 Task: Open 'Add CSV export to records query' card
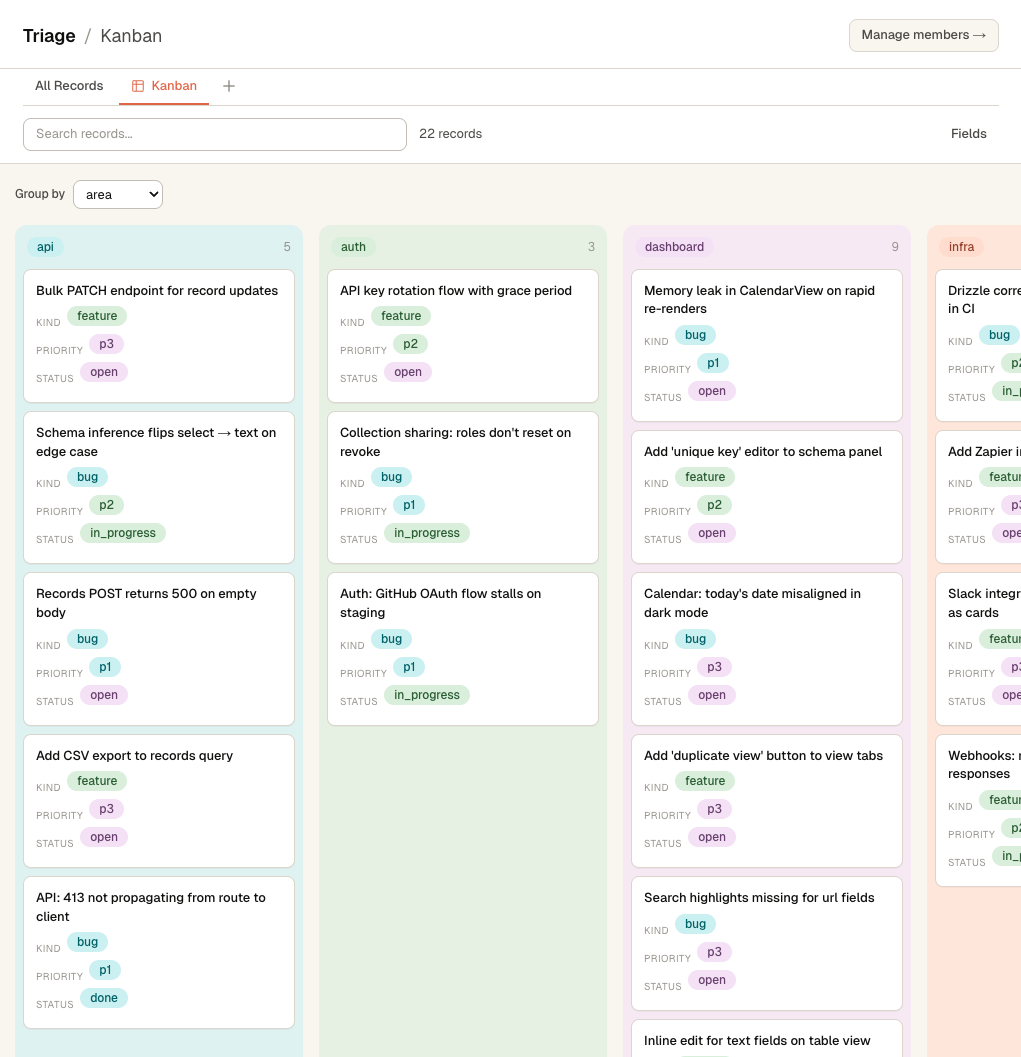point(159,801)
